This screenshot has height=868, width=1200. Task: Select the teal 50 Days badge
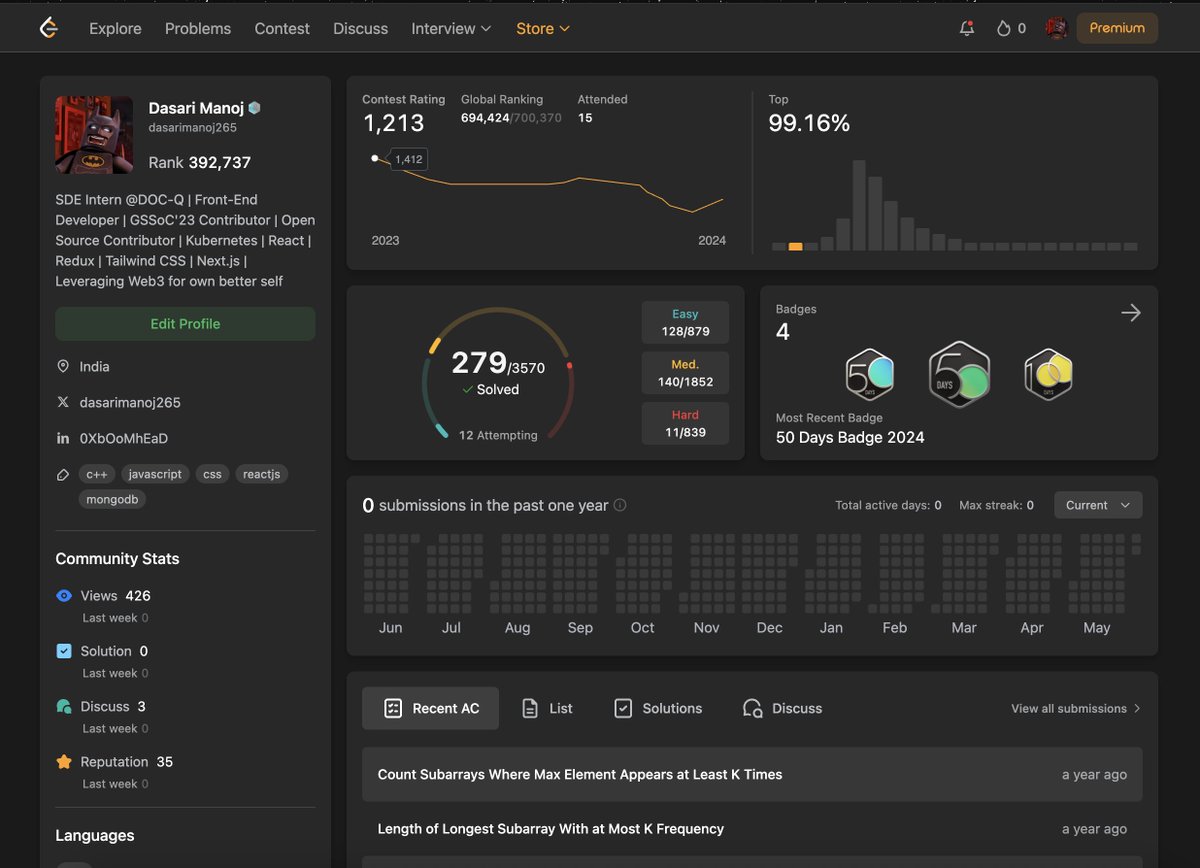[869, 375]
